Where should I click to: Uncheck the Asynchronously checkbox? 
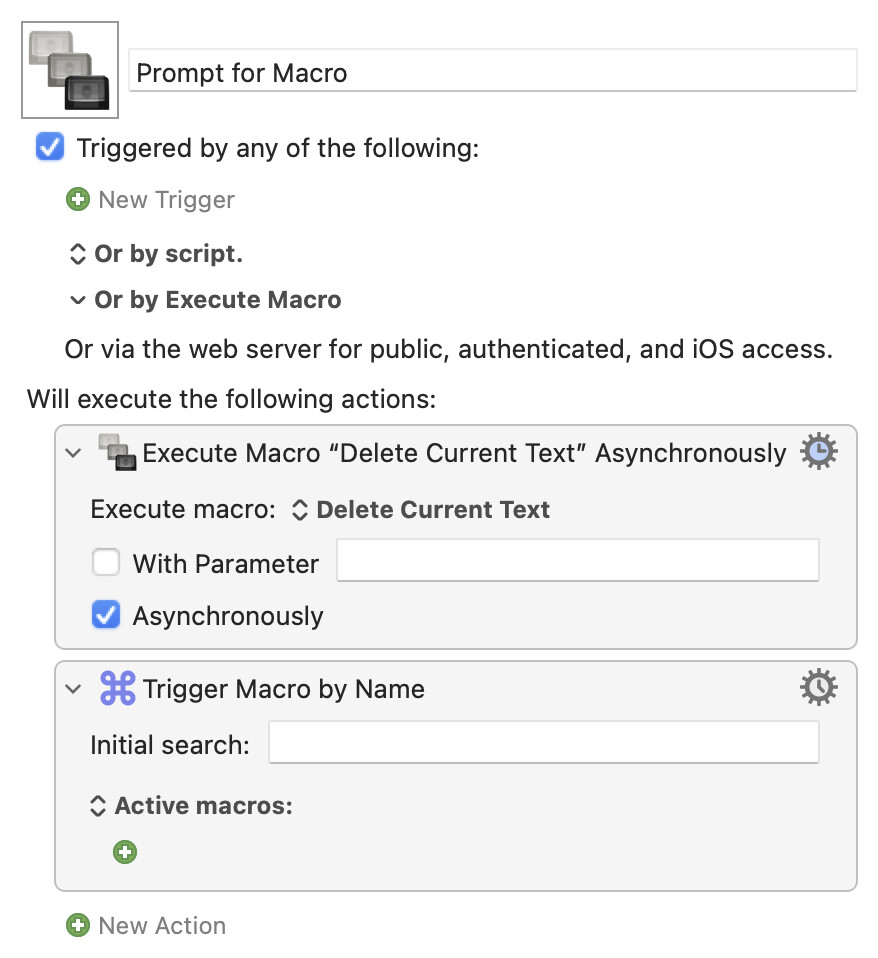(106, 615)
